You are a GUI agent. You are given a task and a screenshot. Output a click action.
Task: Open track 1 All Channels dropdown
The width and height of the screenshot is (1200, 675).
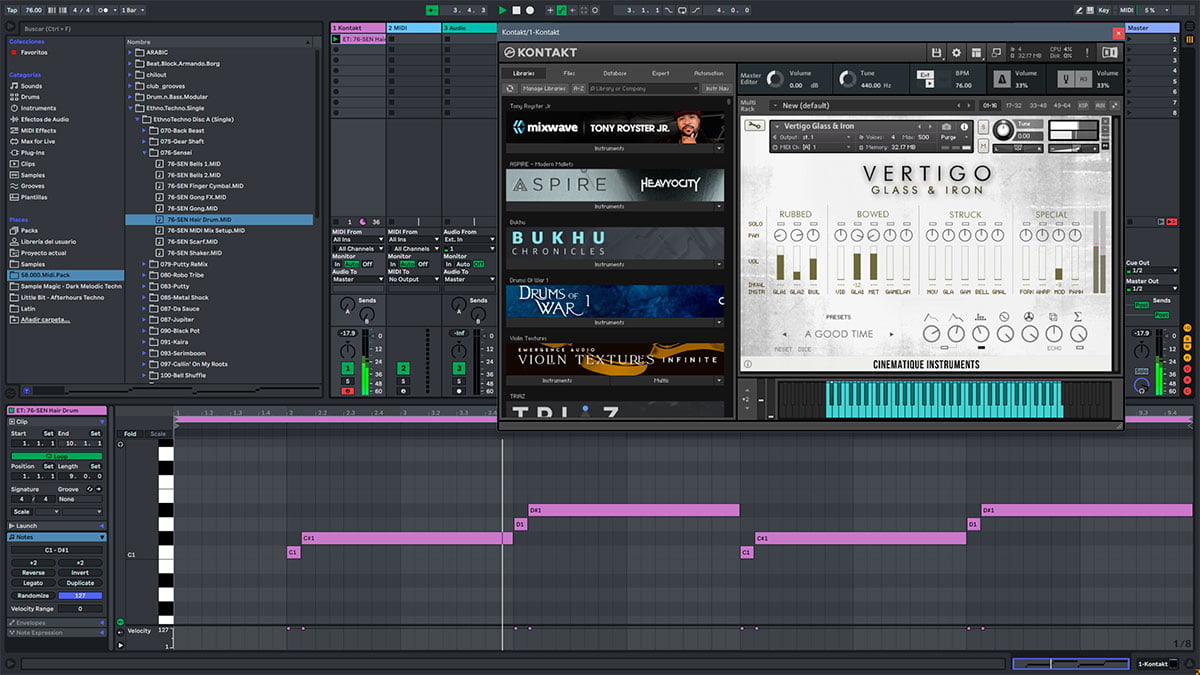[x=358, y=248]
